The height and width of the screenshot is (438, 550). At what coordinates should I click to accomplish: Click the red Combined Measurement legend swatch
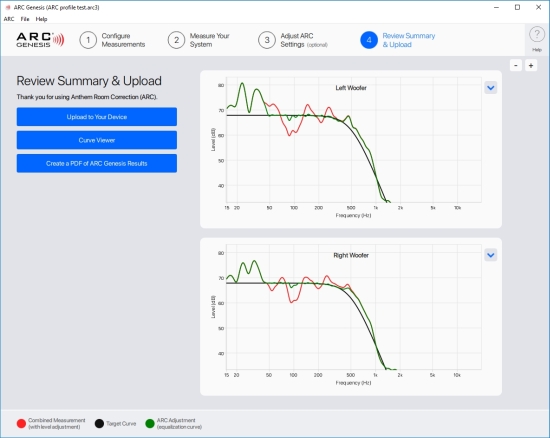21,423
